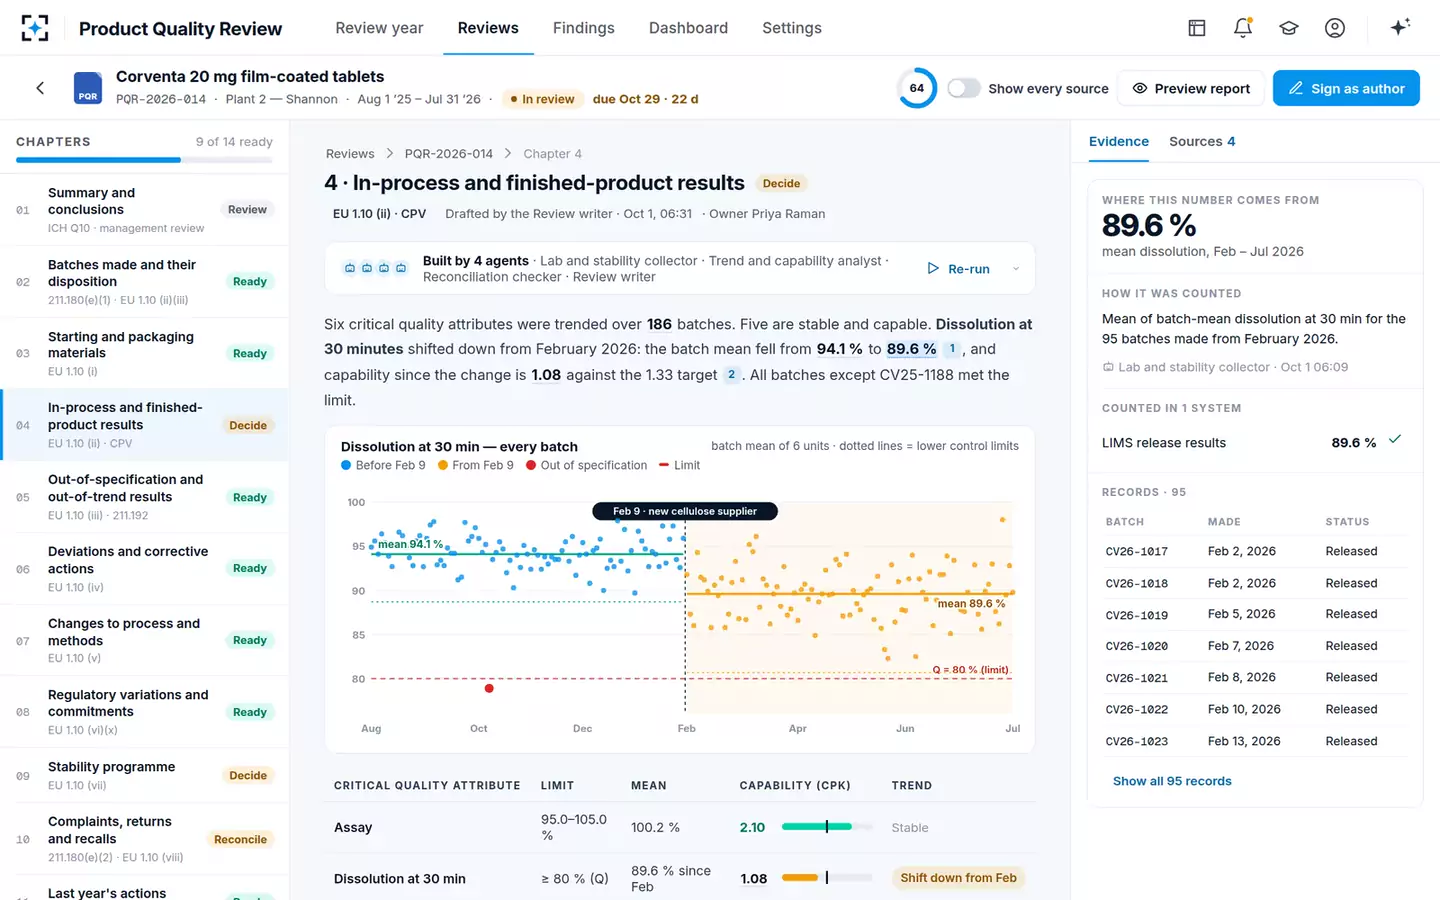Switch to the Review year tab
This screenshot has width=1440, height=900.
pyautogui.click(x=379, y=28)
